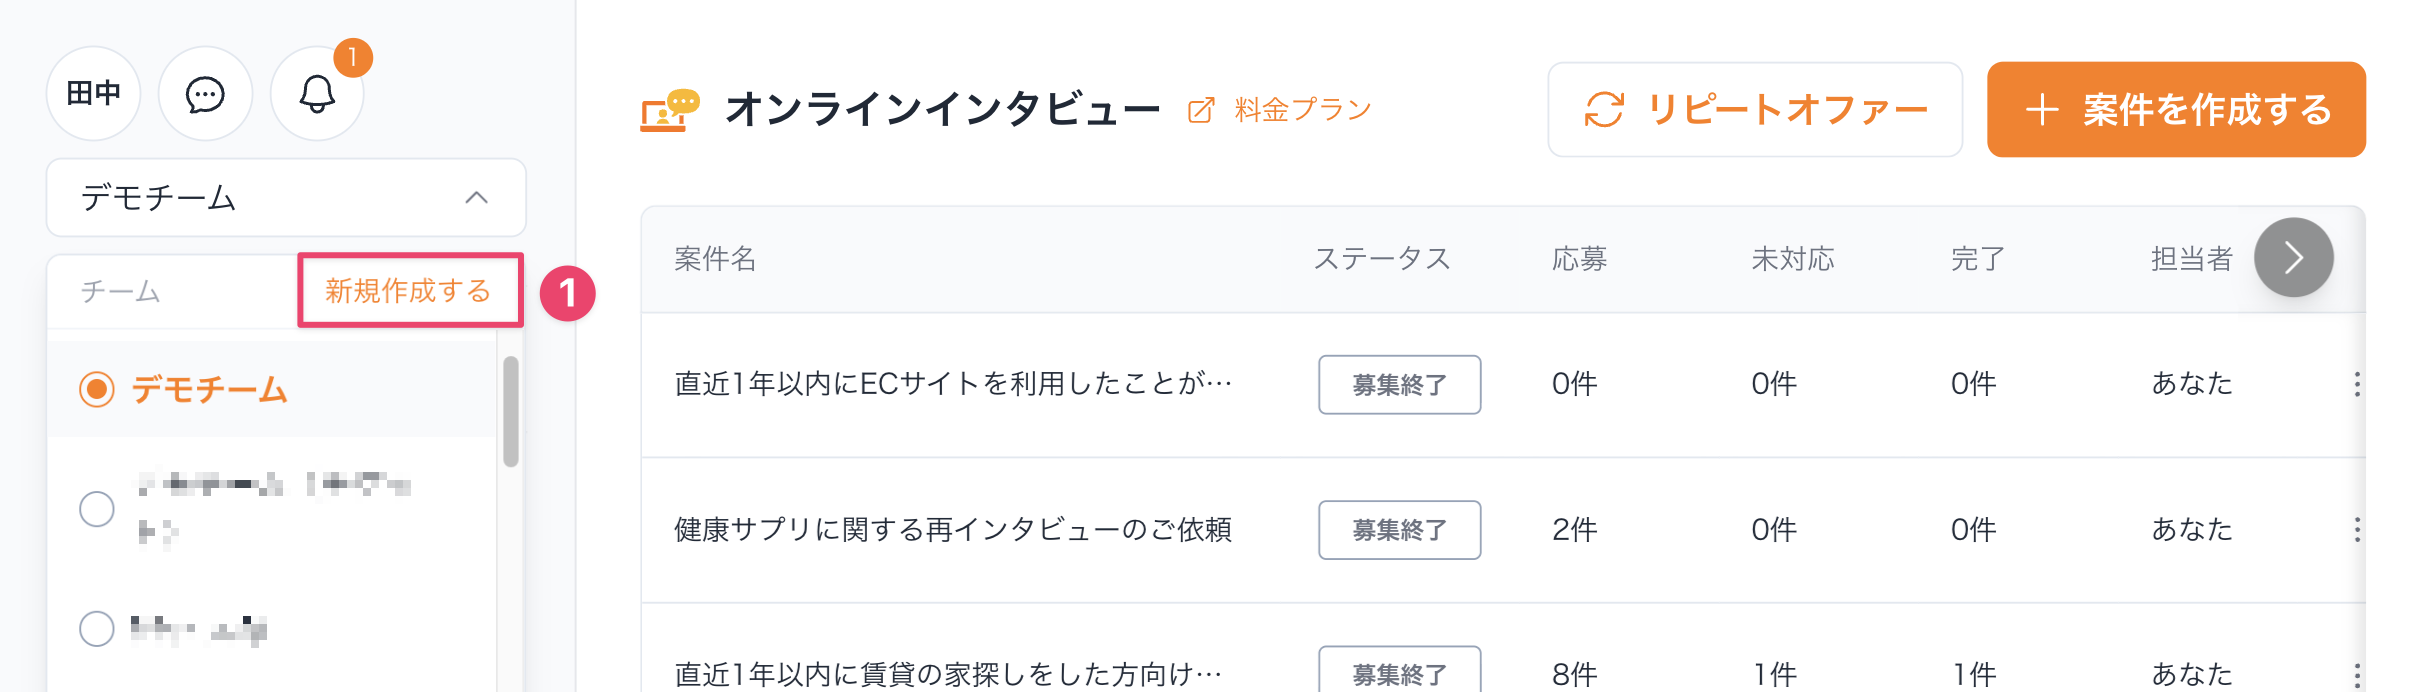Select the second team radio button

97,509
